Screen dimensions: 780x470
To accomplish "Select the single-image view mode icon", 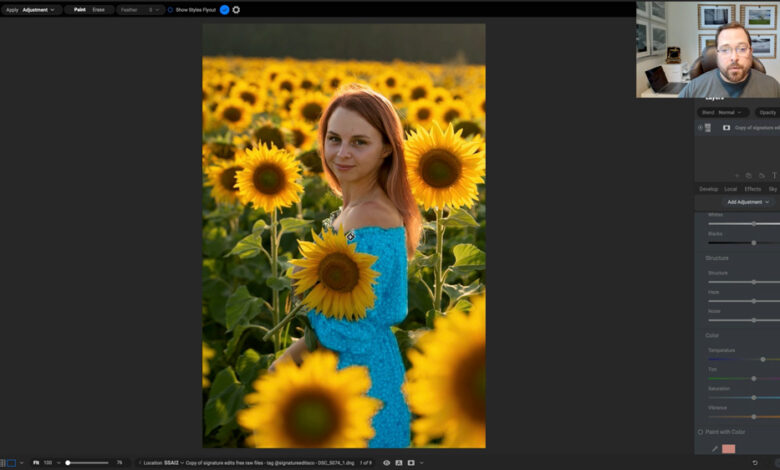I will pyautogui.click(x=11, y=463).
